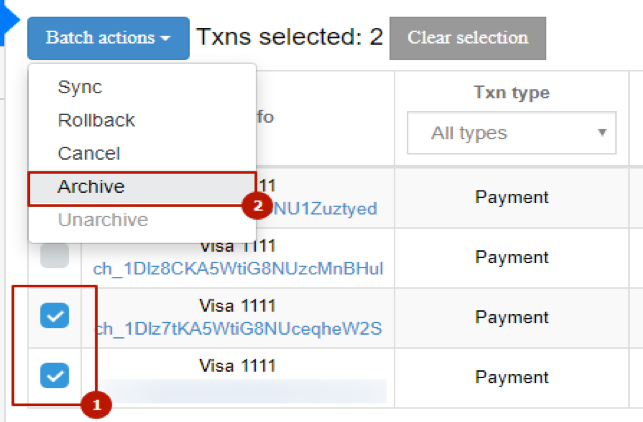Image resolution: width=643 pixels, height=422 pixels.
Task: Click the Txn type column header
Action: click(x=511, y=92)
